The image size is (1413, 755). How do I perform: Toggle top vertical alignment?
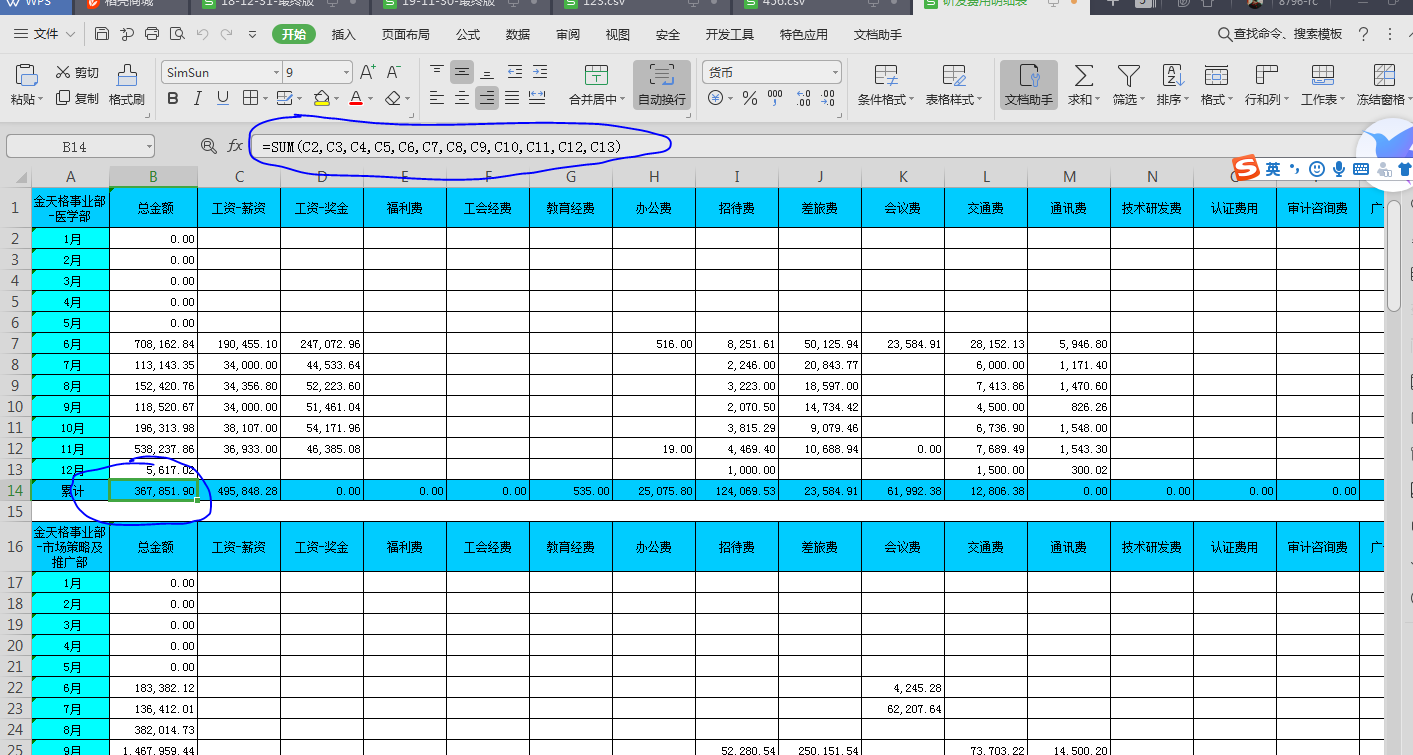point(437,72)
